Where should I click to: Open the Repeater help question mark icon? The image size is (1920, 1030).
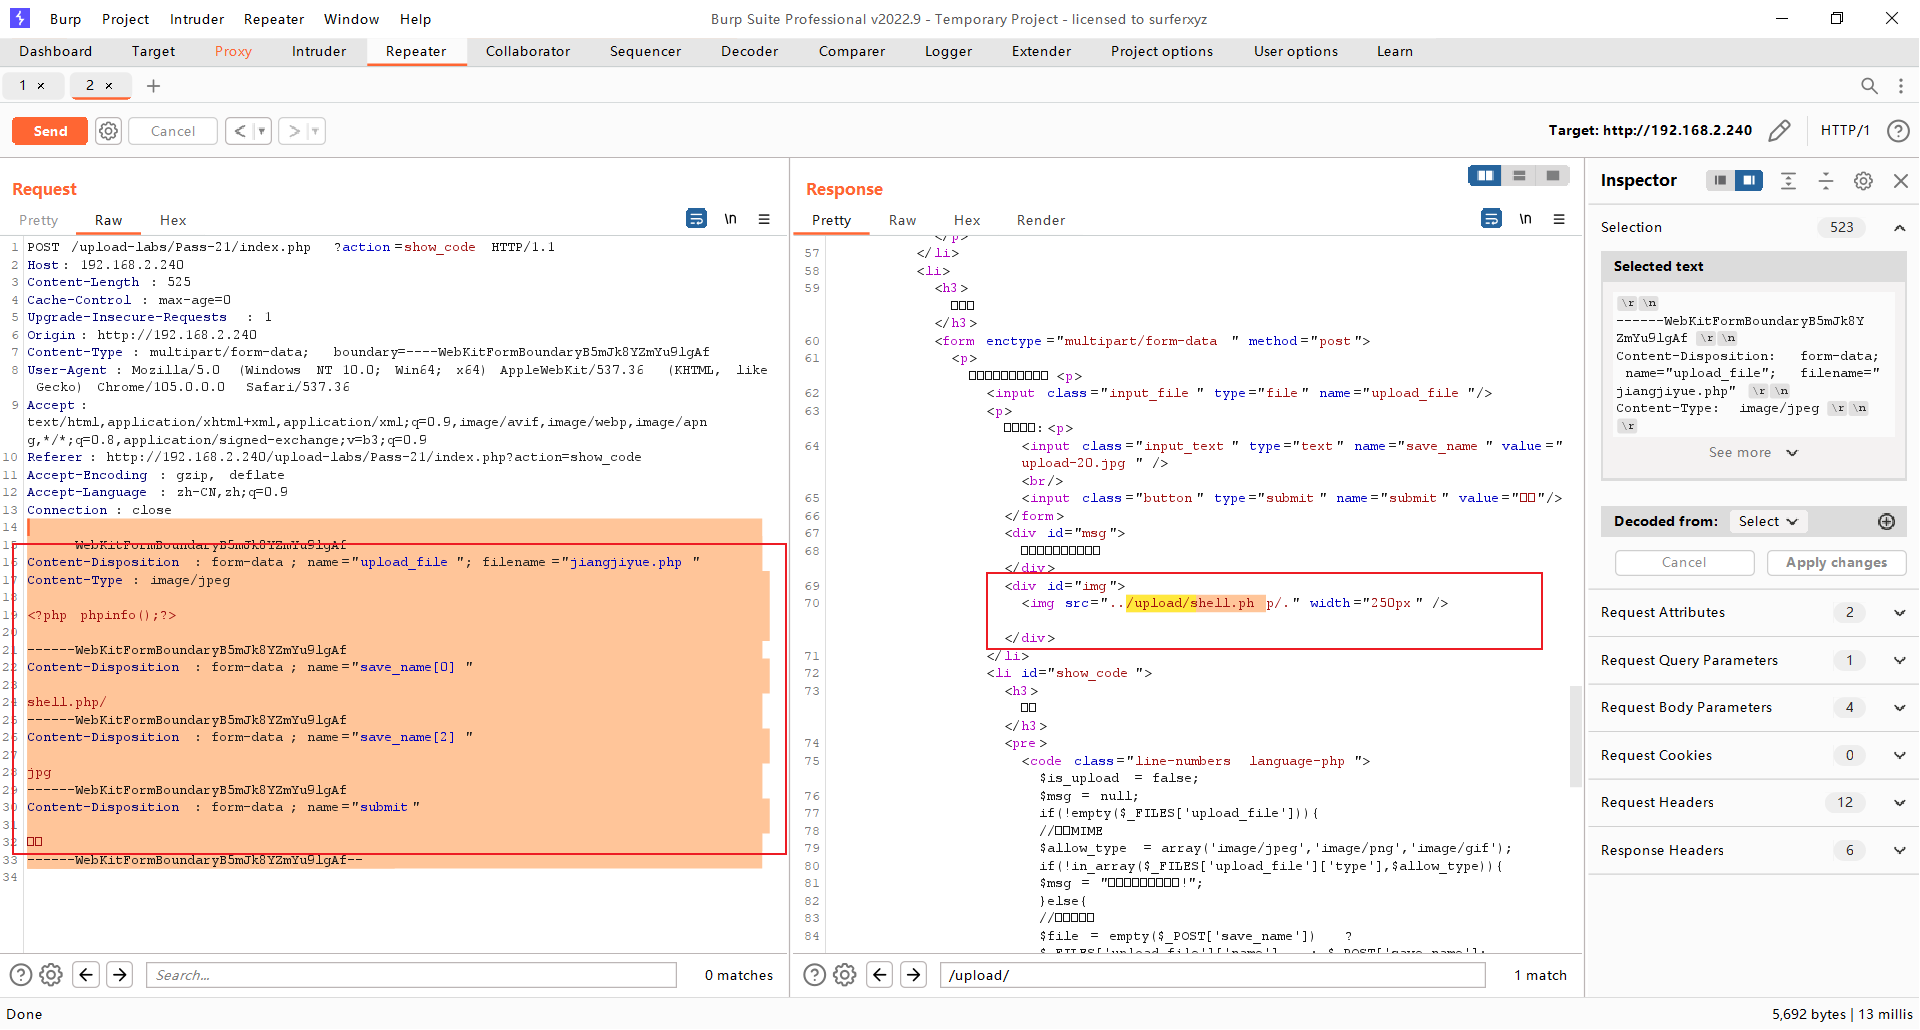[1897, 131]
